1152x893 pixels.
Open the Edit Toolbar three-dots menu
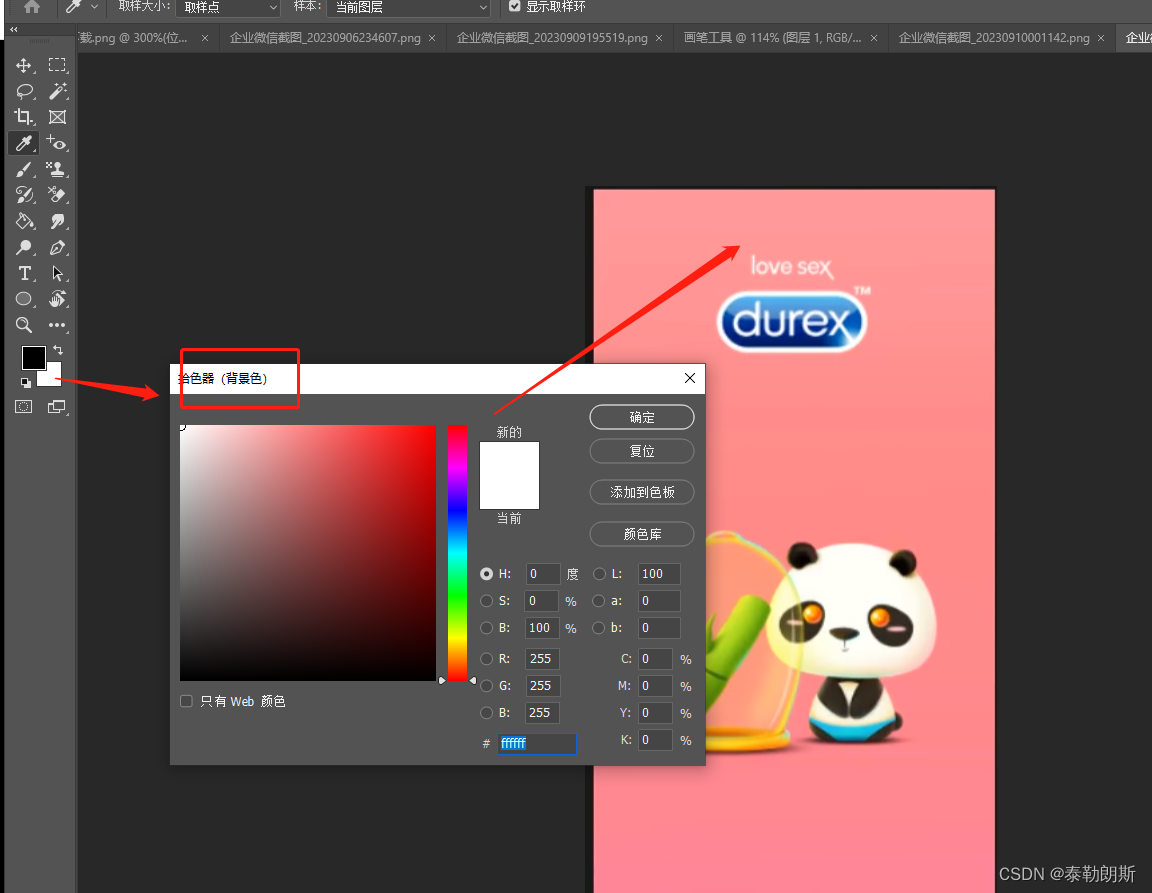(x=57, y=325)
